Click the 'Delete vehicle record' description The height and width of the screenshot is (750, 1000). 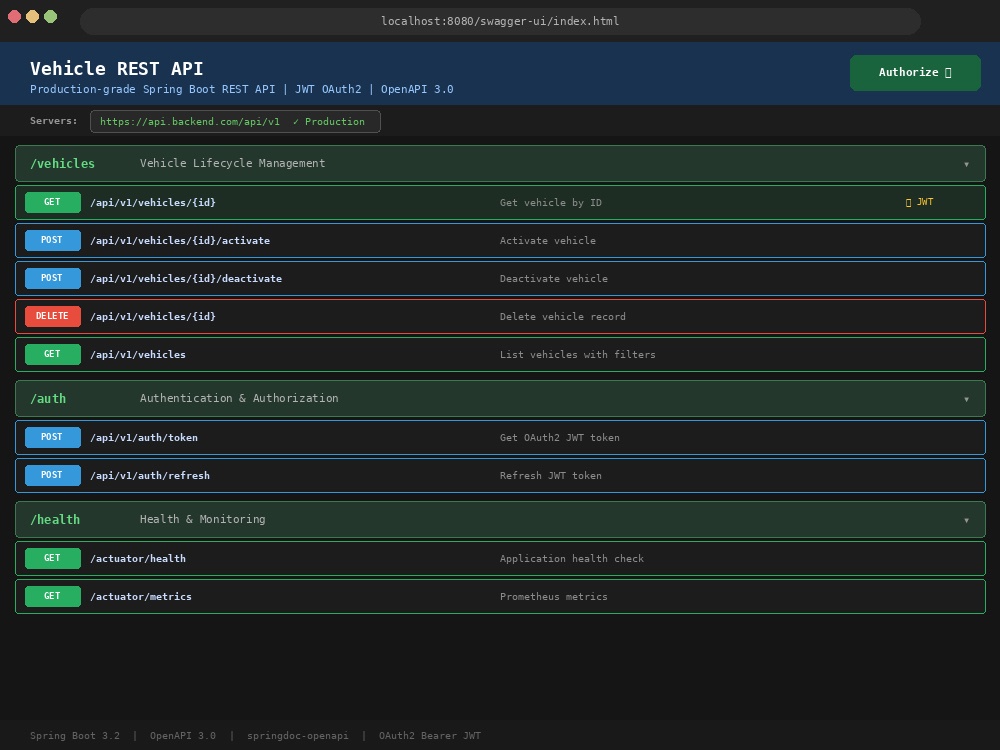point(562,316)
